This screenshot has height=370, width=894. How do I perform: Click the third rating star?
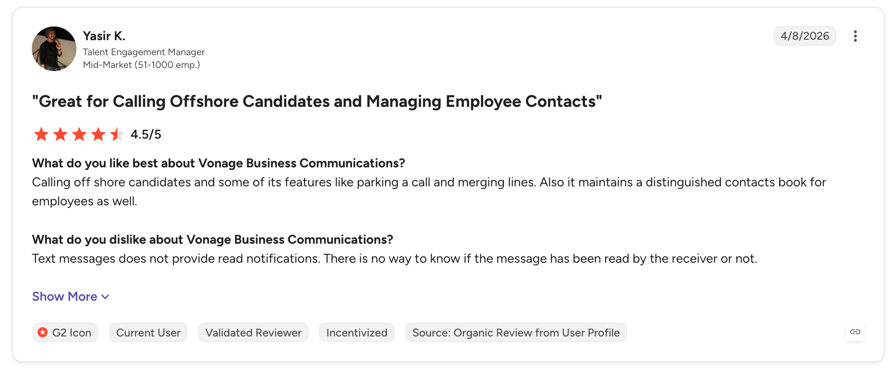79,135
